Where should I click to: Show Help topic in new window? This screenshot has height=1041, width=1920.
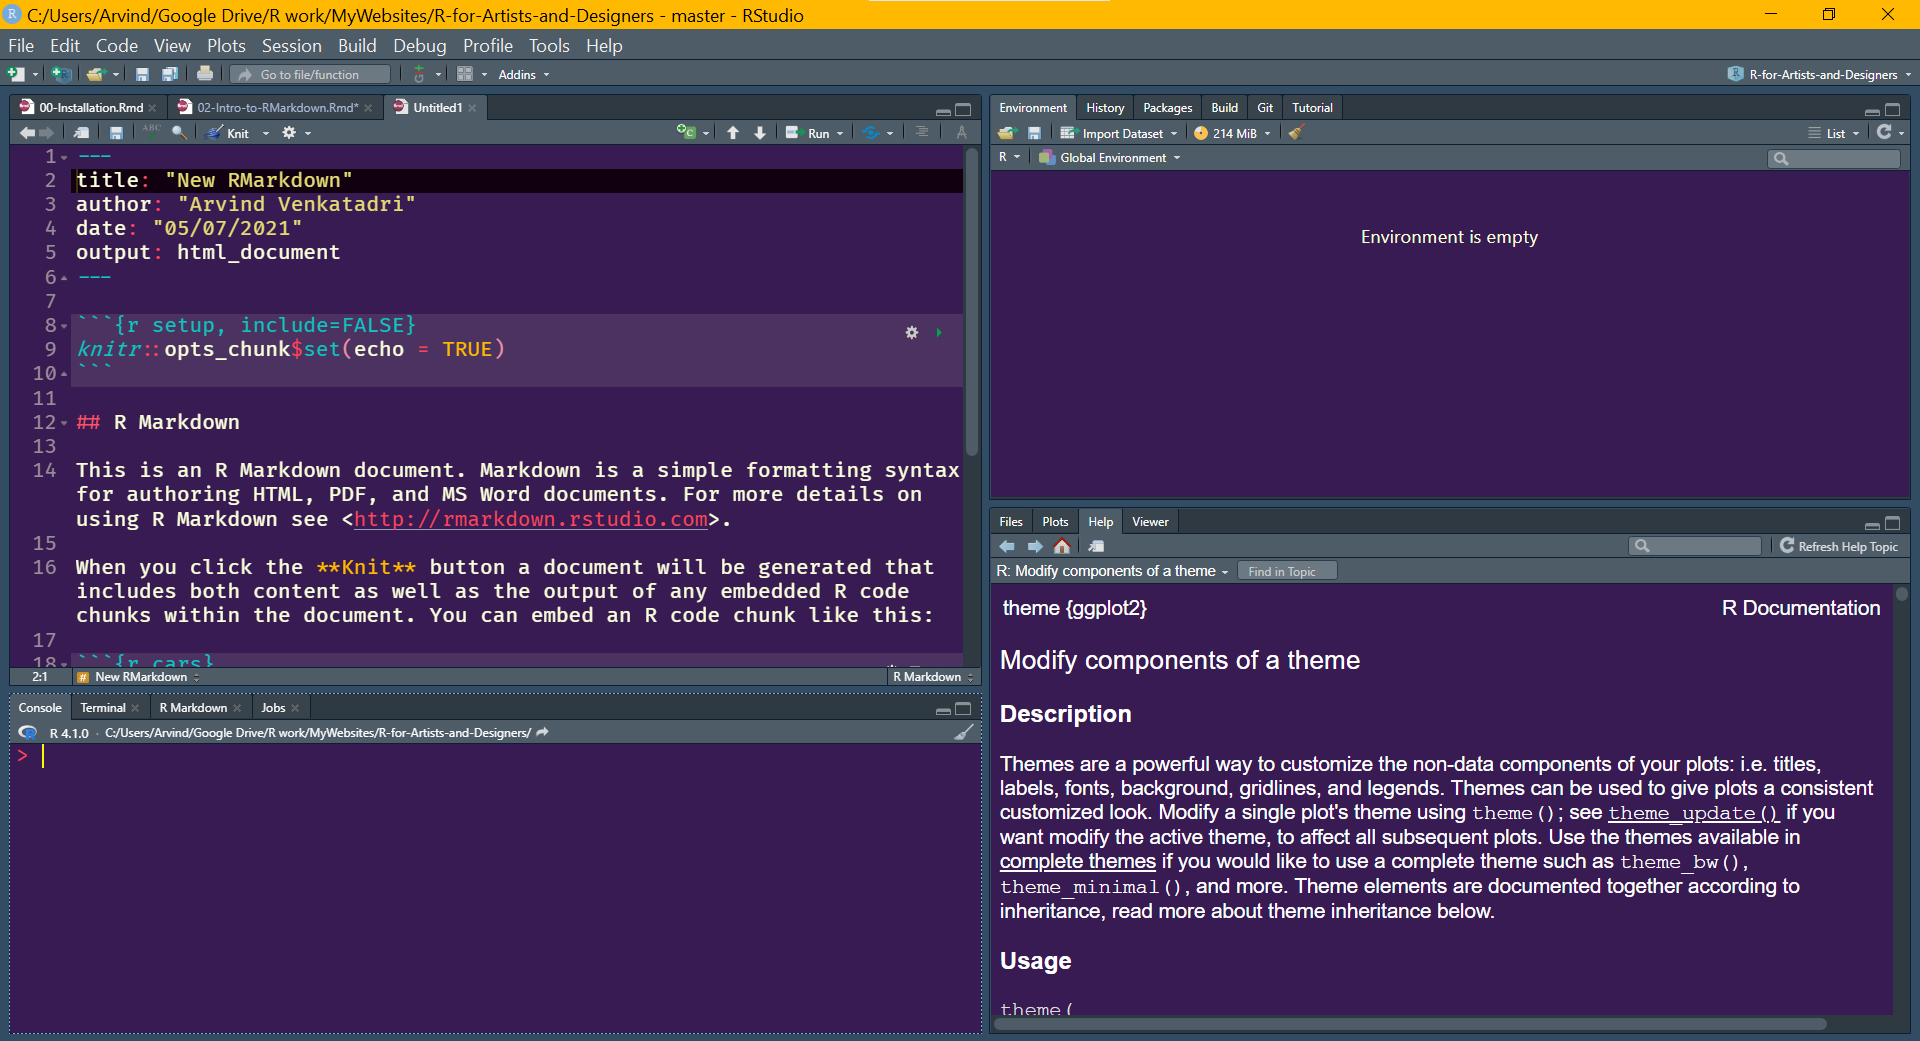(1097, 546)
